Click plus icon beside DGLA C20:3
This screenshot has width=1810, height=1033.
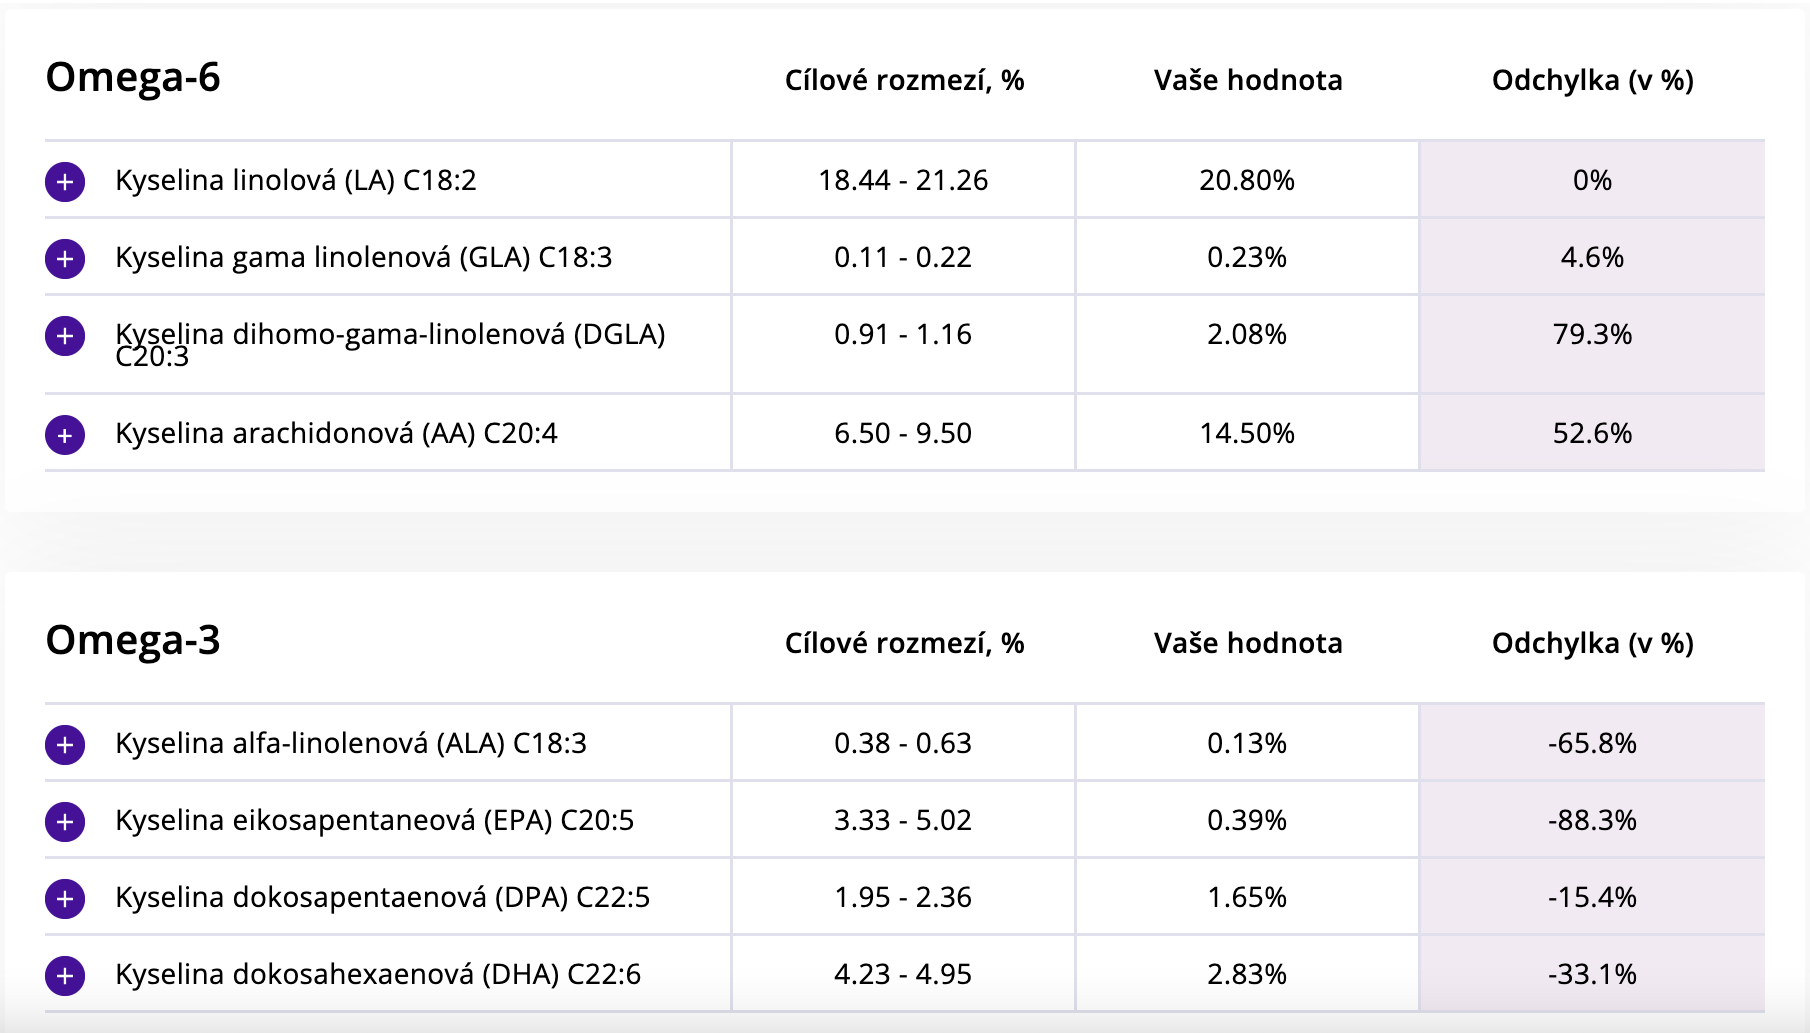coord(65,335)
